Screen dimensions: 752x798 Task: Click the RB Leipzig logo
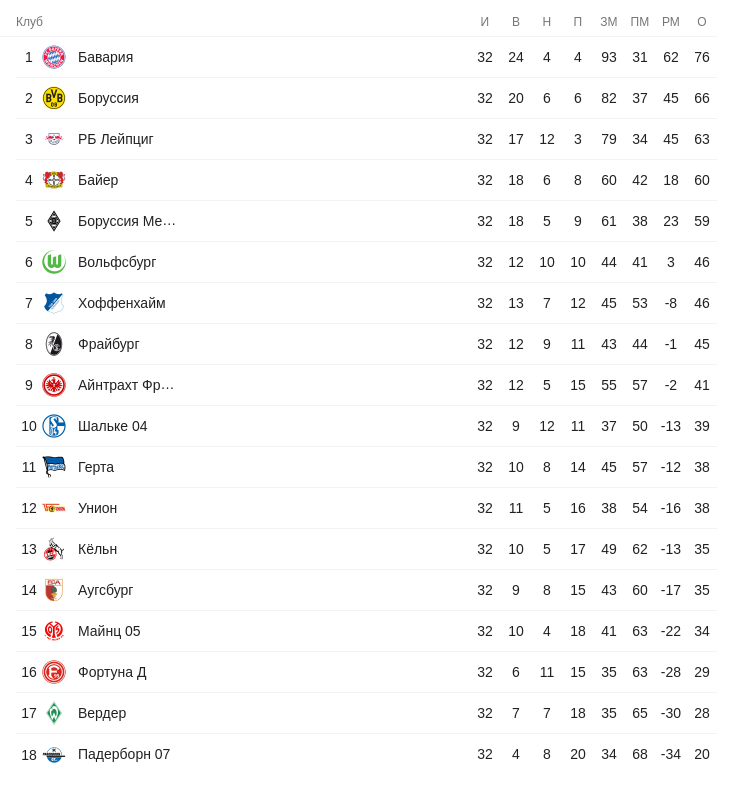click(54, 139)
